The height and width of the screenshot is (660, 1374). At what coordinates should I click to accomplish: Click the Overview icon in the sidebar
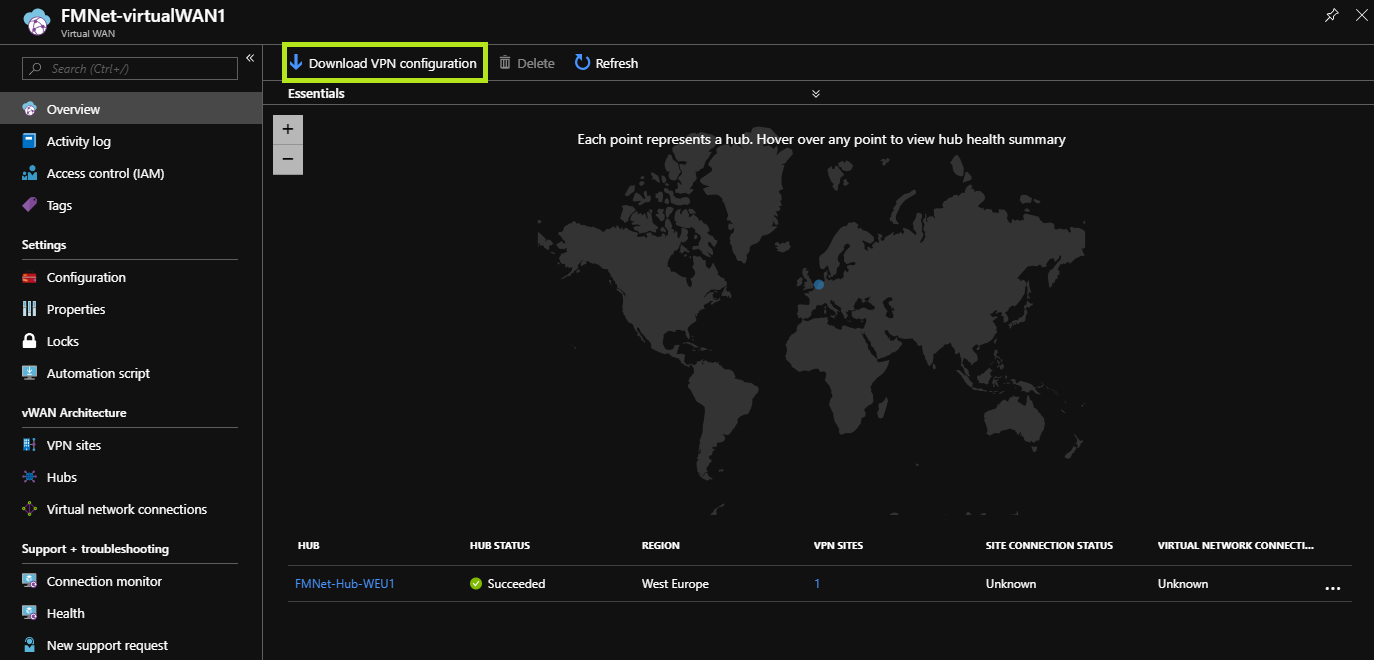coord(29,109)
